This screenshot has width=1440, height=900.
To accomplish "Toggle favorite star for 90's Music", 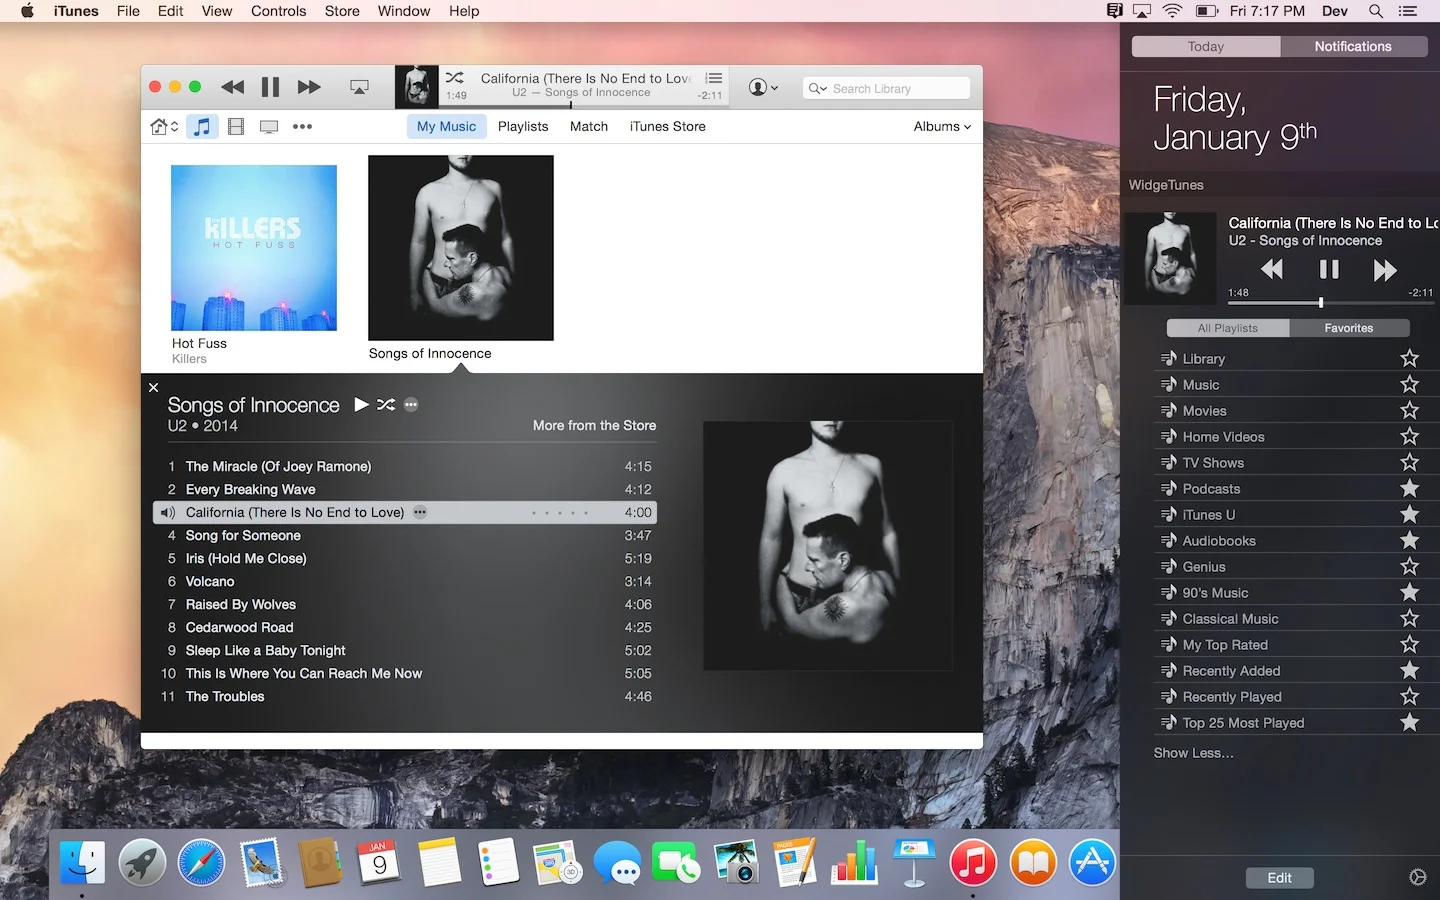I will [1410, 592].
